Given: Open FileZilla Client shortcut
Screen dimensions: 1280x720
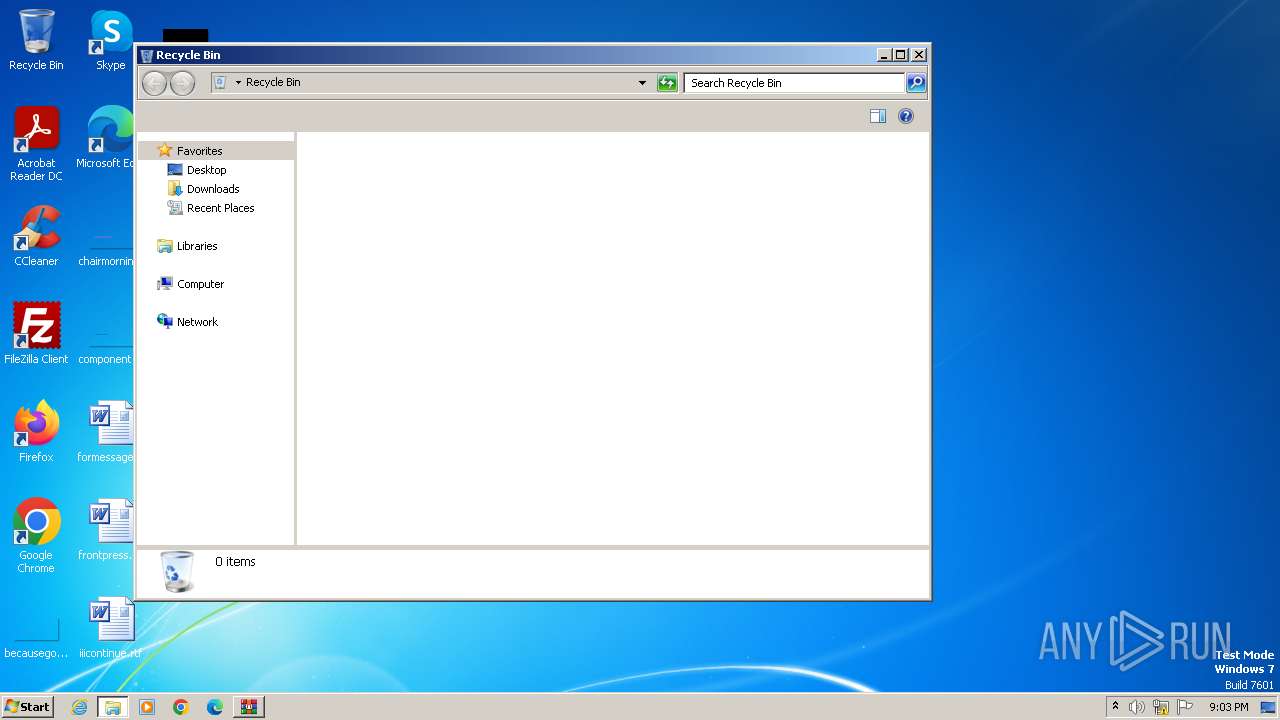Looking at the screenshot, I should [x=36, y=334].
